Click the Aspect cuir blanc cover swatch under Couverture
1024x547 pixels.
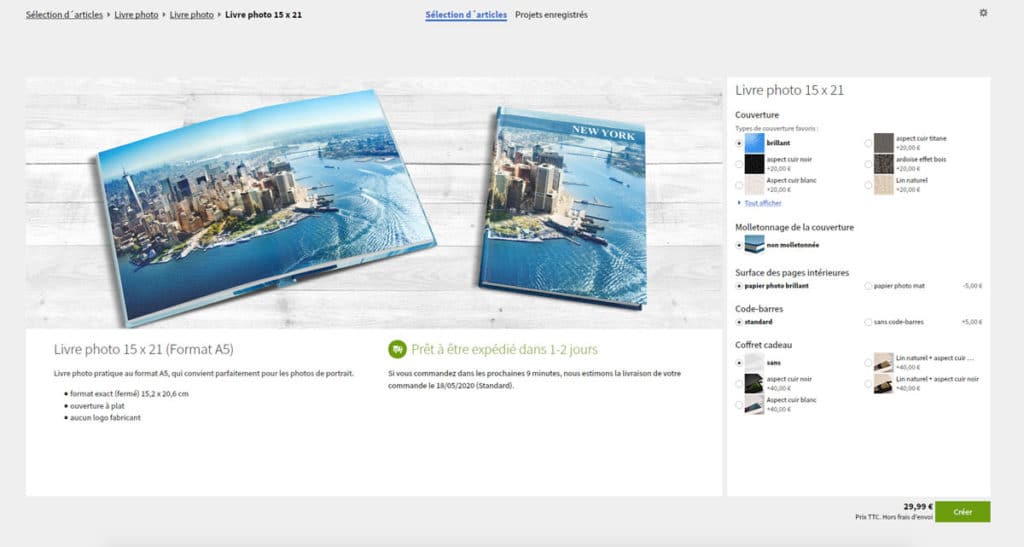pyautogui.click(x=754, y=185)
